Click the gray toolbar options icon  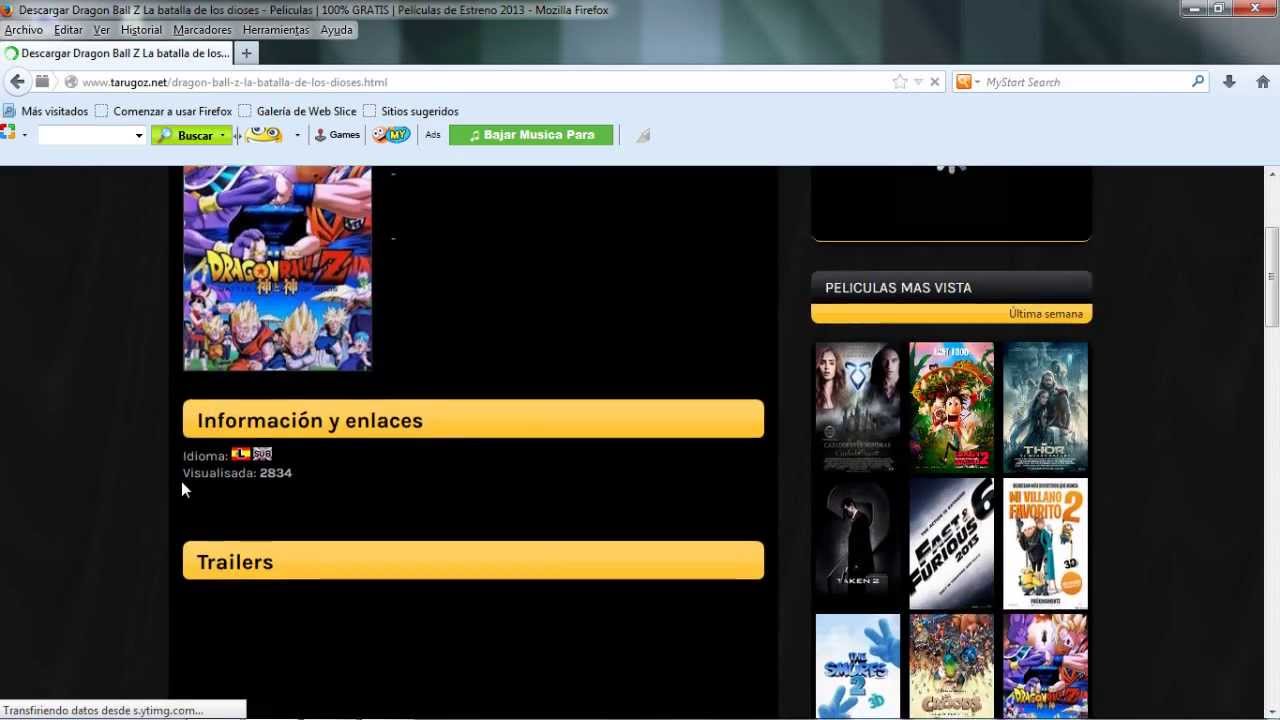(x=643, y=135)
